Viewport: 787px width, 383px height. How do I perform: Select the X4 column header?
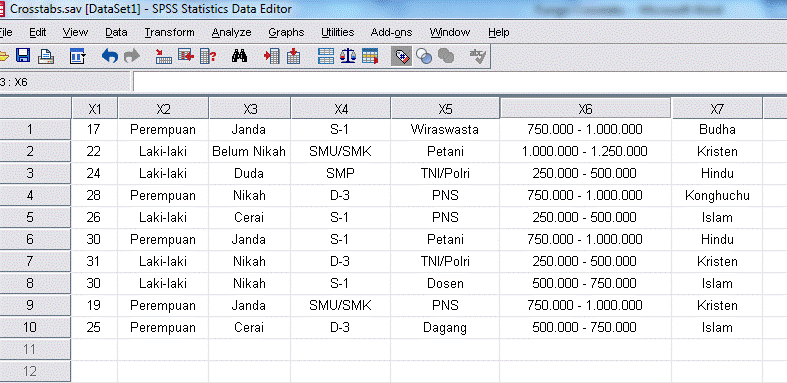[340, 108]
